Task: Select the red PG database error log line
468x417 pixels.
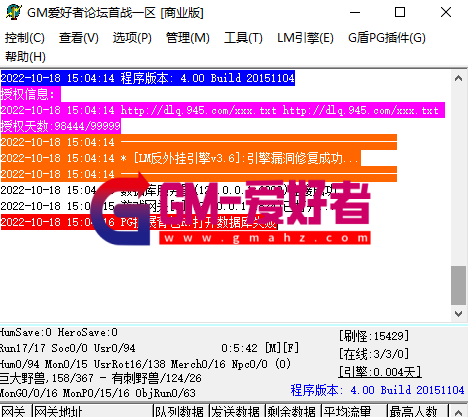Action: tap(139, 222)
